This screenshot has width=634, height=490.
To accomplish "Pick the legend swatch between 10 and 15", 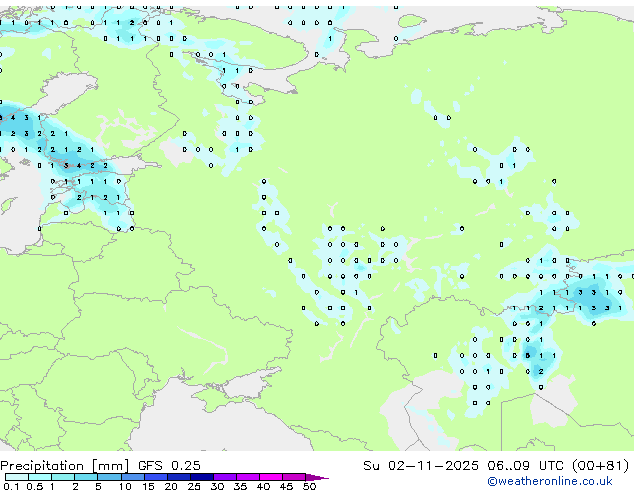I will 133,477.
